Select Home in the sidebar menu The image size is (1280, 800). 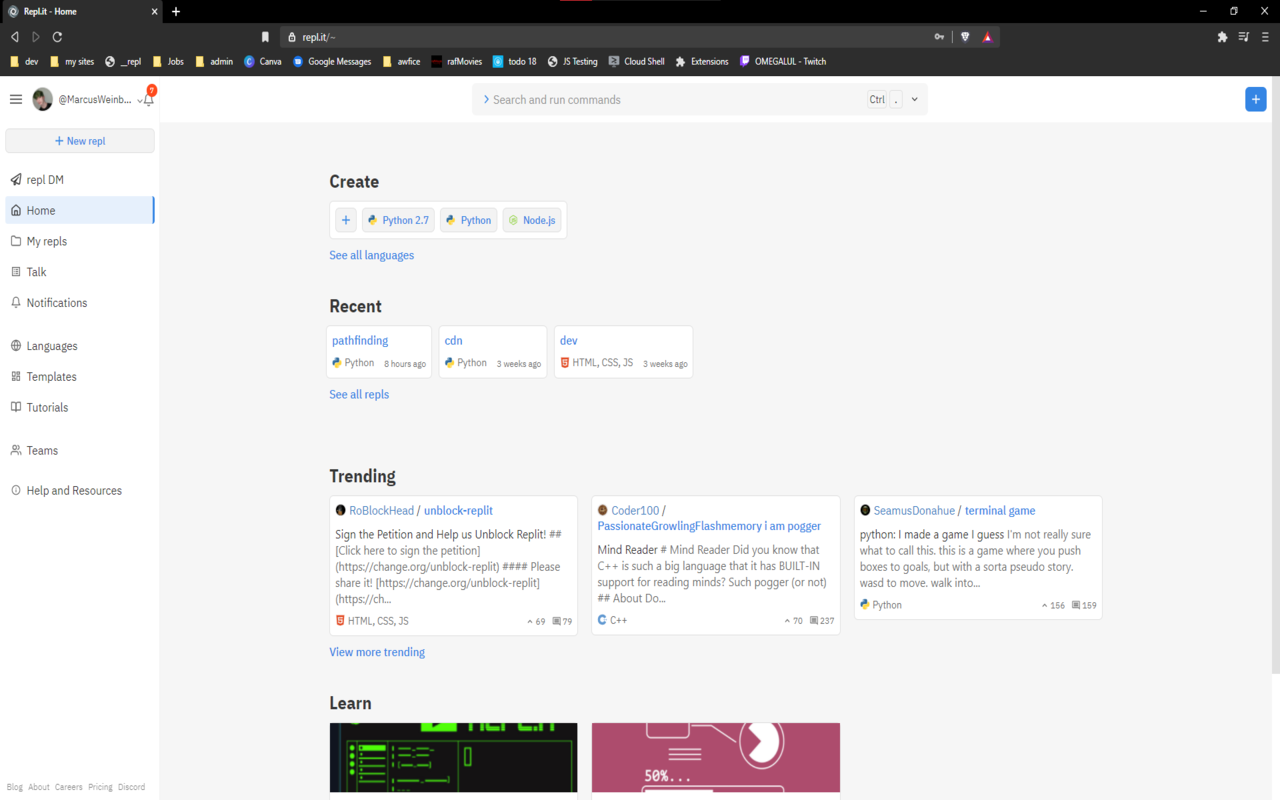coord(39,210)
